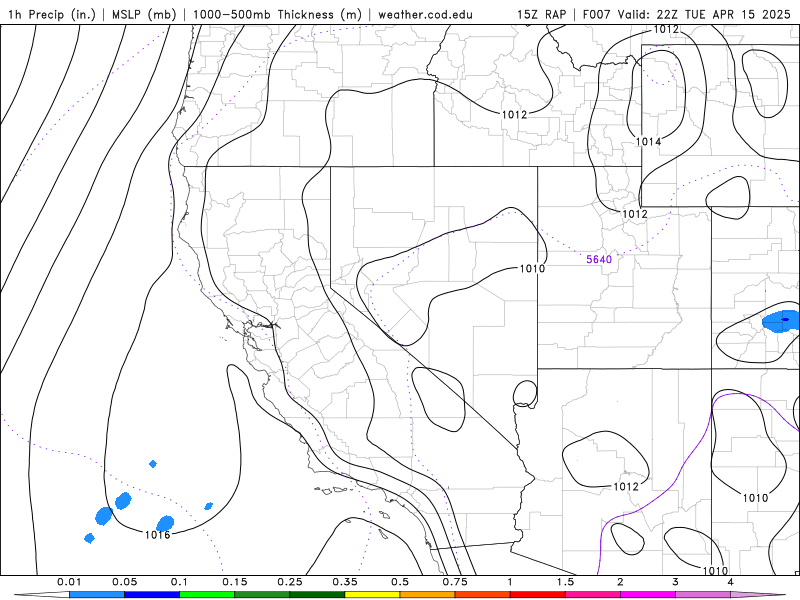
Task: Click the '1h Precip (in.)' header text
Action: [52, 14]
